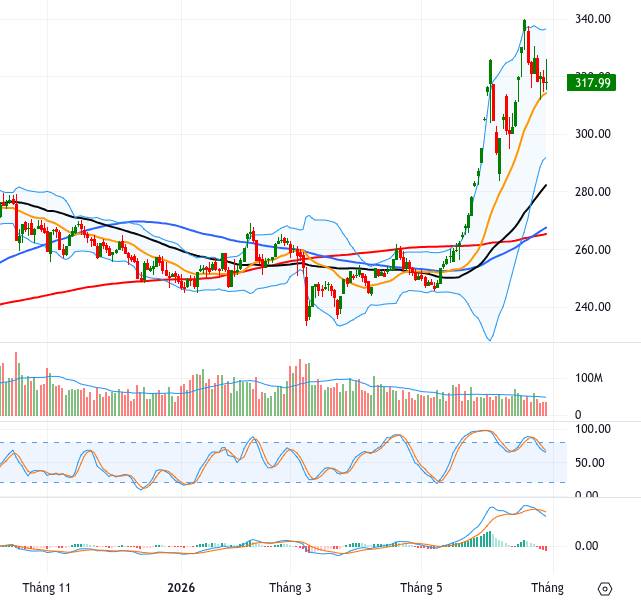Select the 50.00 stochastic scale label

[589, 463]
